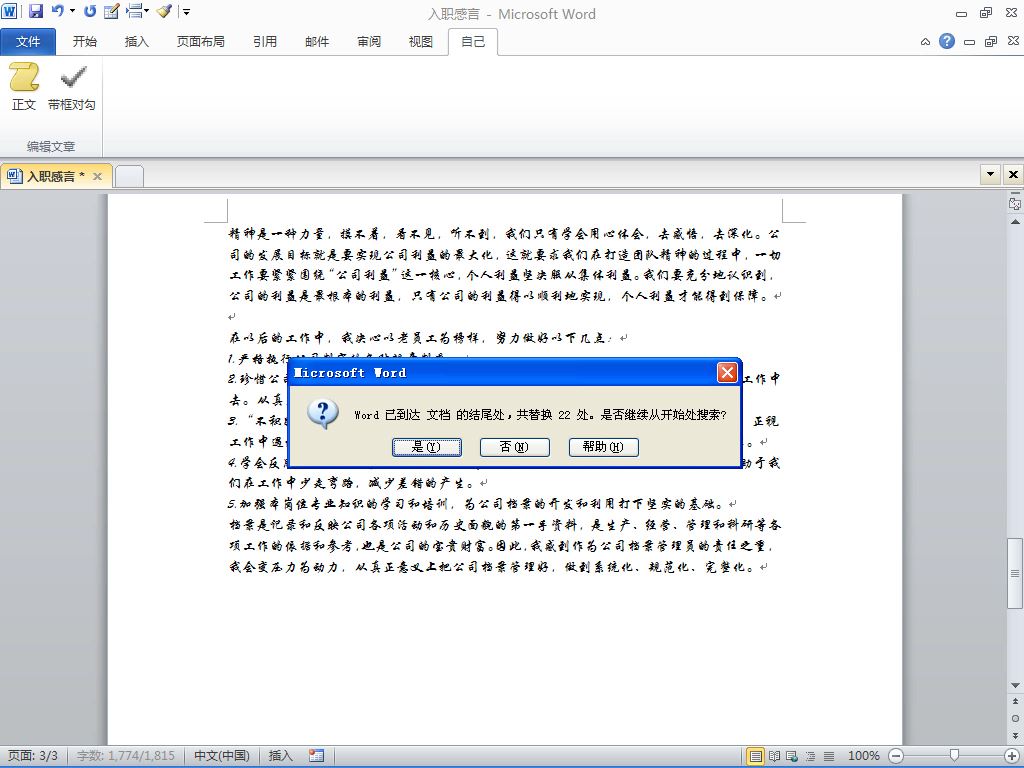
Task: Open the undo history dropdown arrow
Action: click(72, 11)
